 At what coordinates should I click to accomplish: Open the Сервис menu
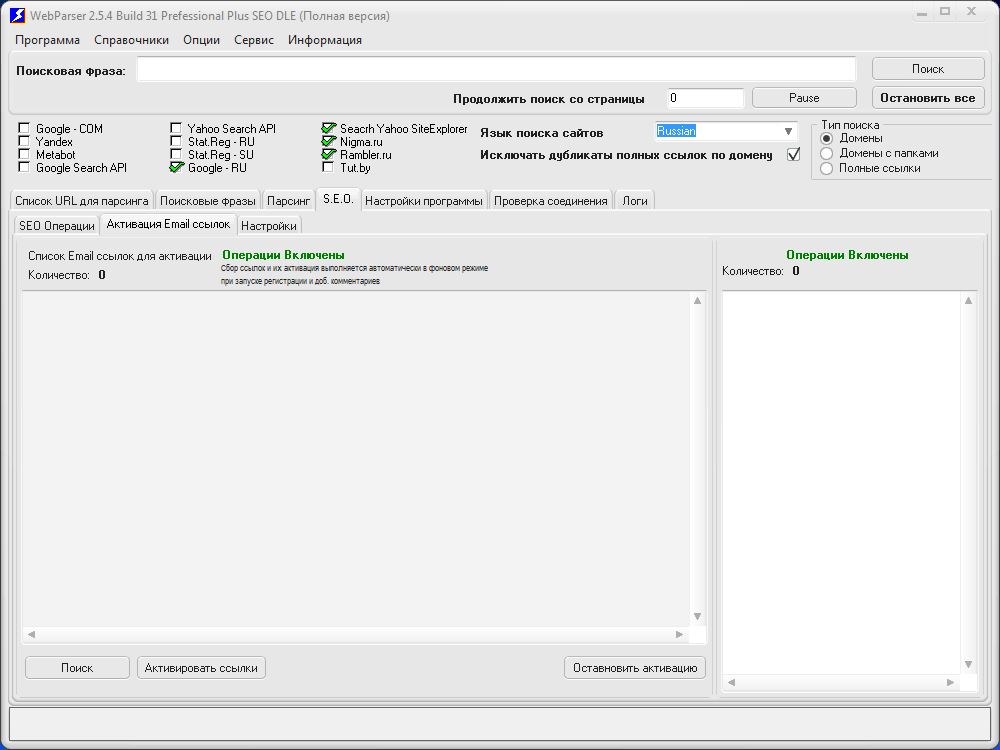[254, 40]
